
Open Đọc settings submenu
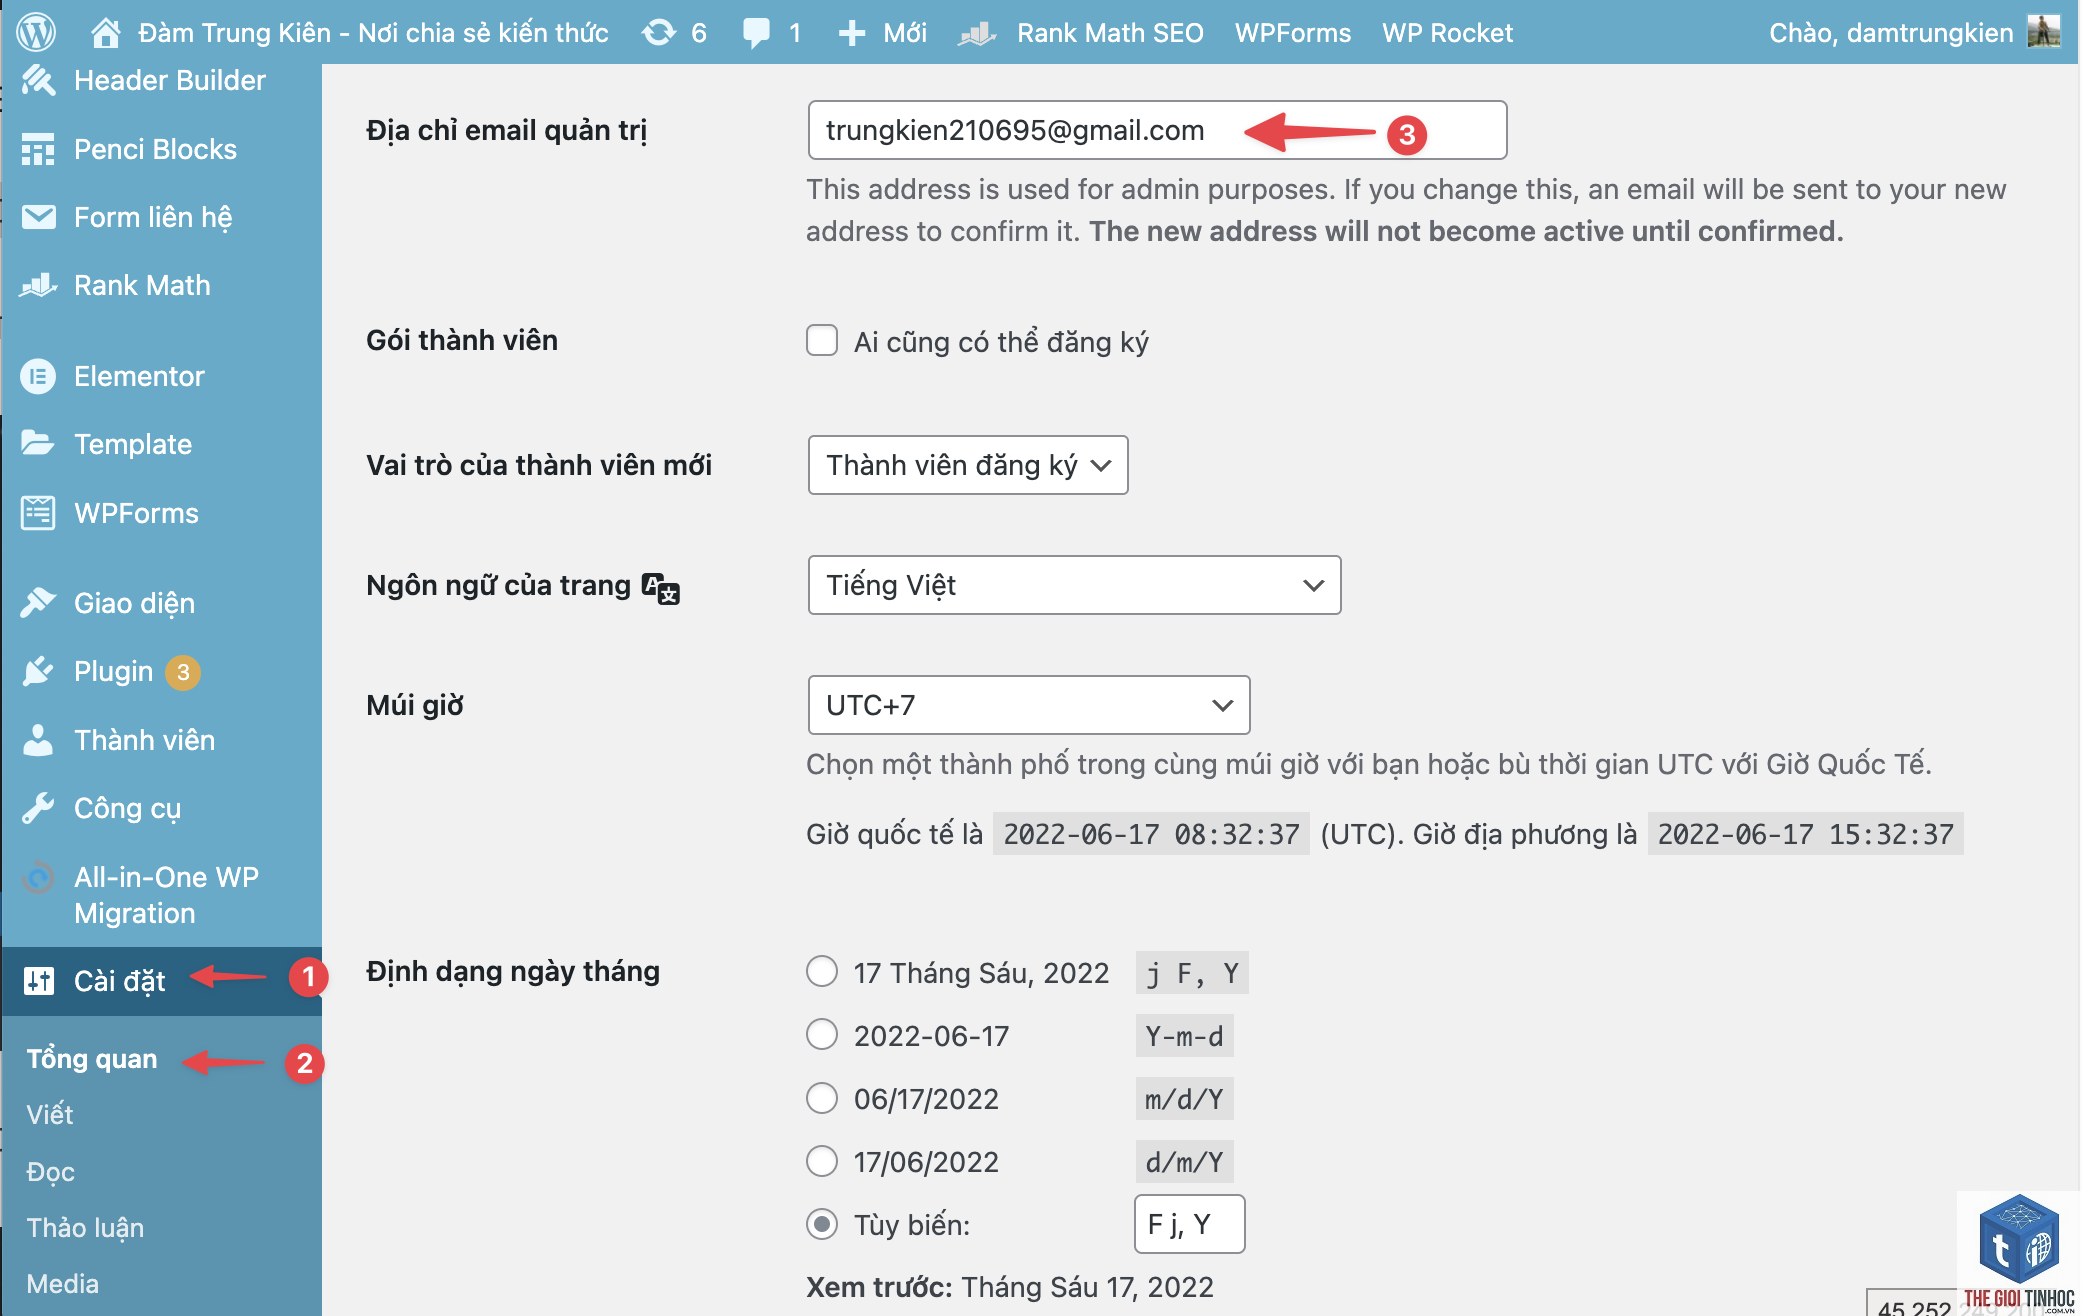click(51, 1172)
